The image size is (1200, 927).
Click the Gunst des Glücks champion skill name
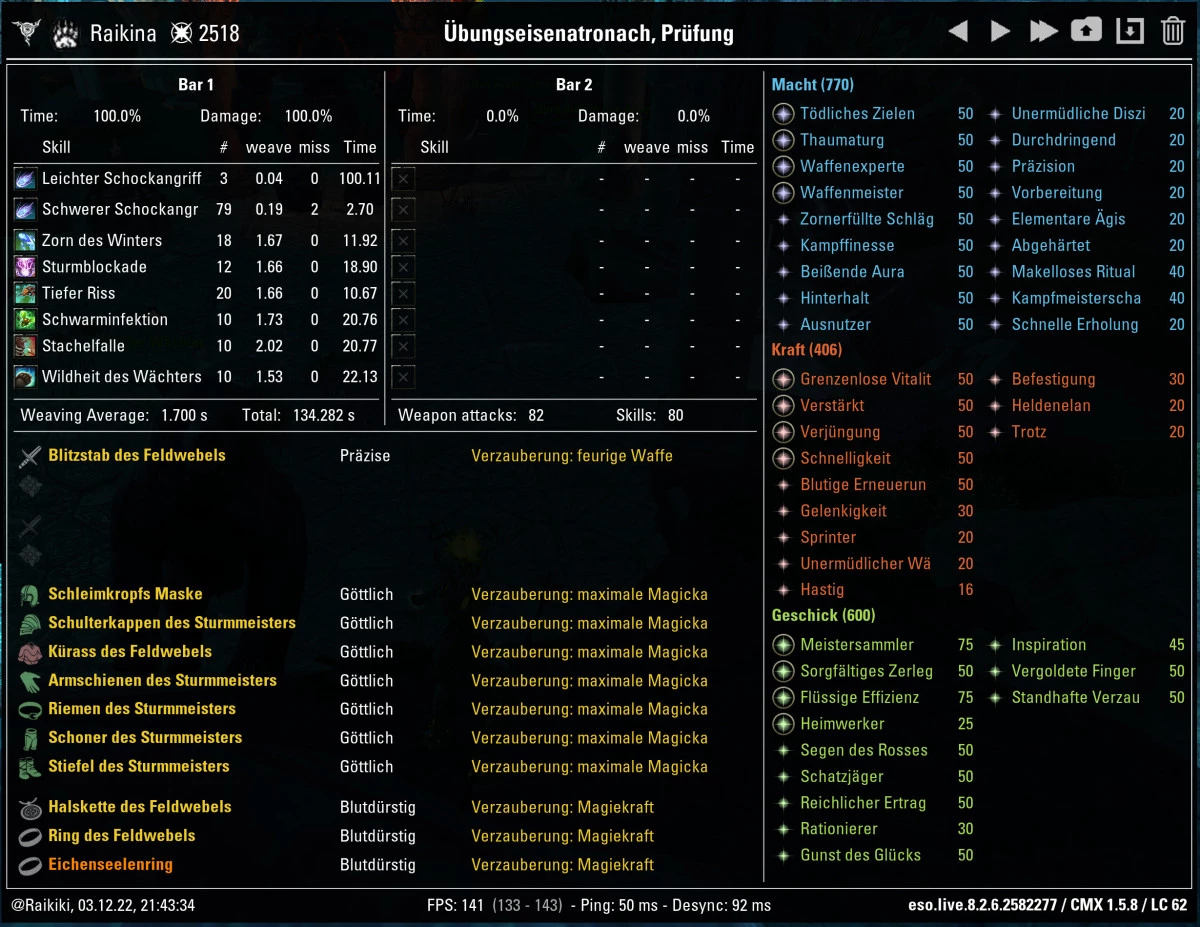point(860,856)
